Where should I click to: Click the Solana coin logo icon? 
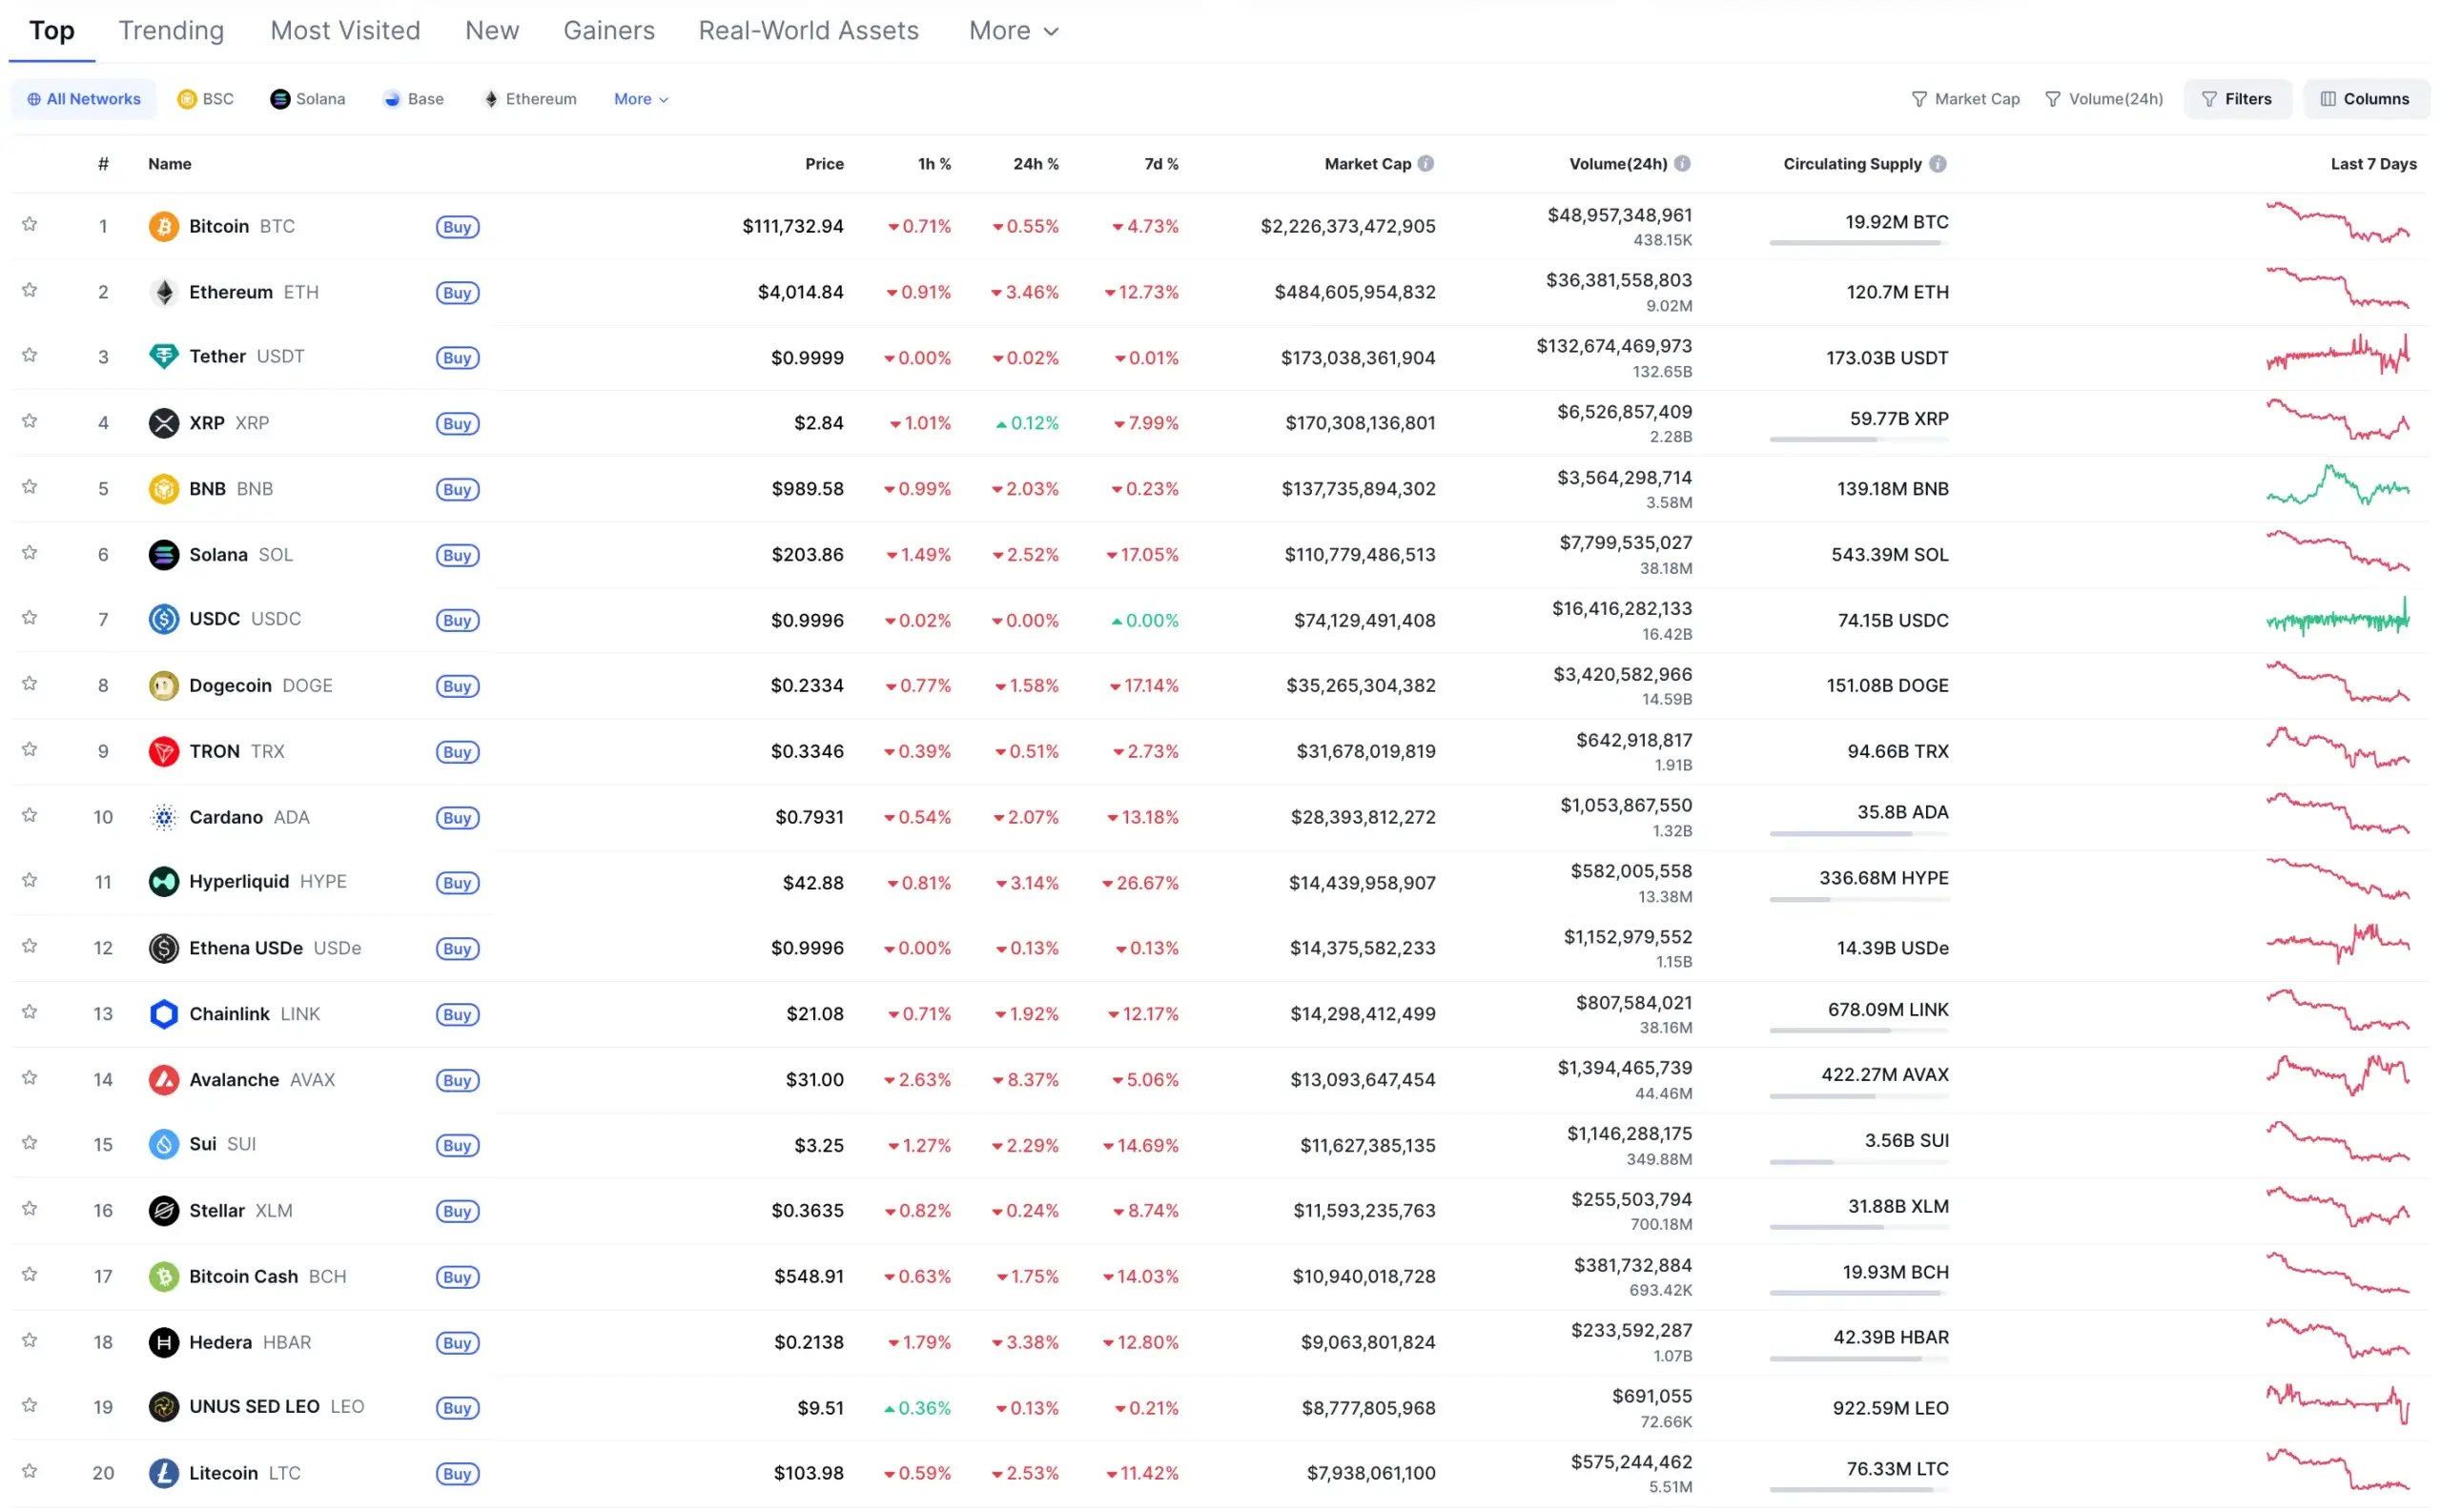point(163,554)
